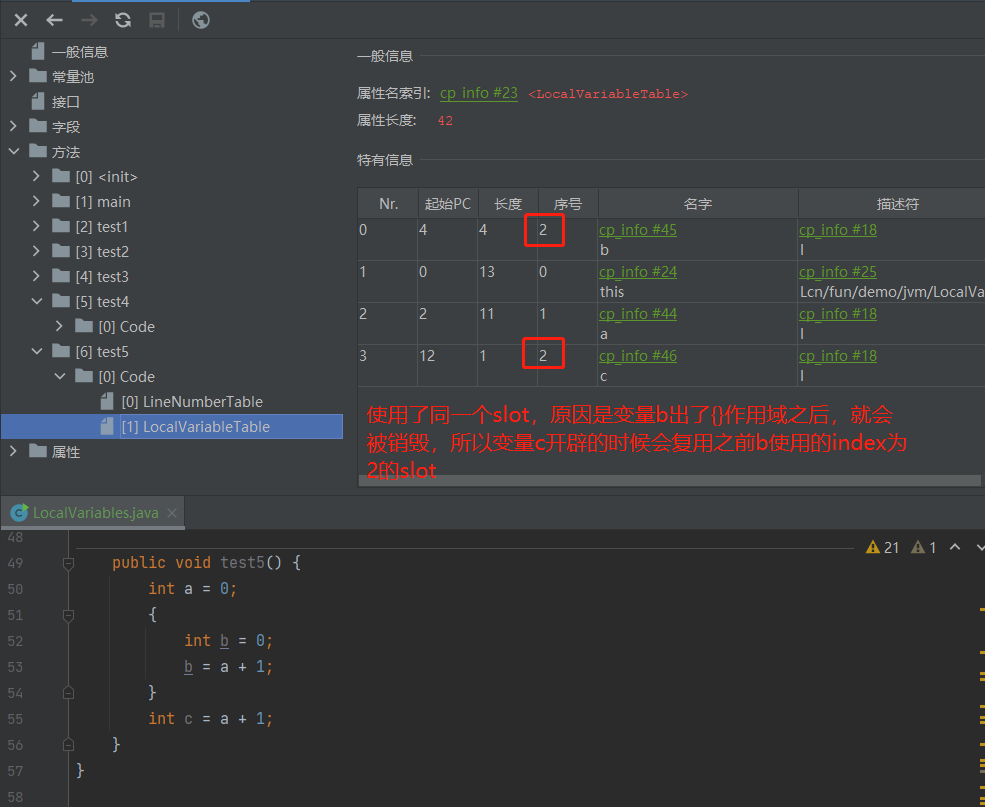Select the [6] test5 tree label
The image size is (985, 807).
102,352
